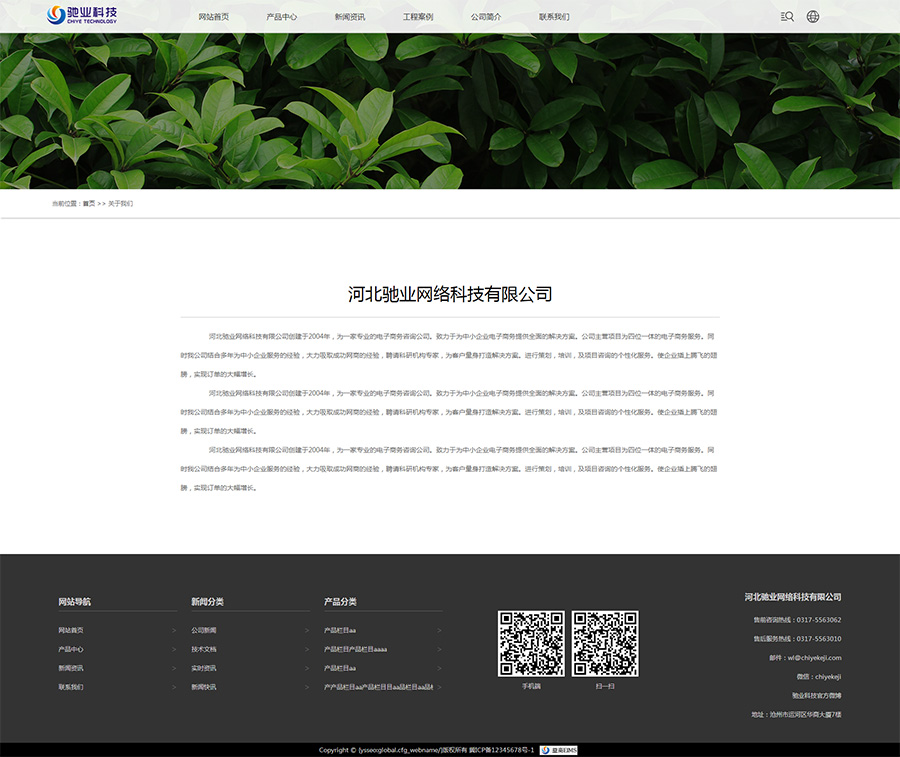Click the arrow beside 新闻快讯

pos(307,687)
